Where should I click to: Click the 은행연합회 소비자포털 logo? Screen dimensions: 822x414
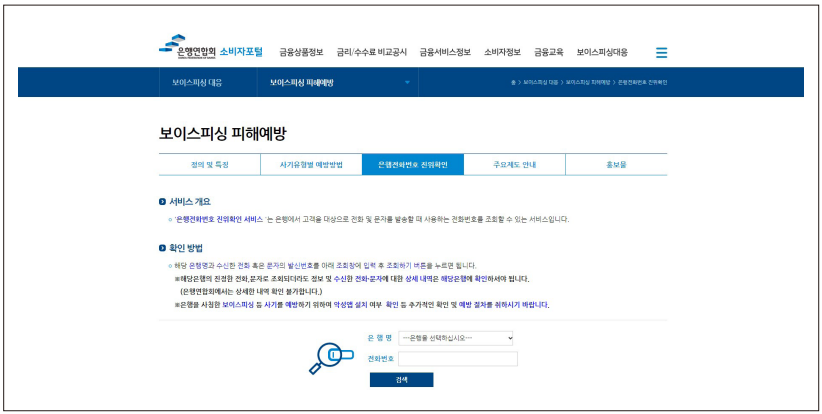pos(211,47)
